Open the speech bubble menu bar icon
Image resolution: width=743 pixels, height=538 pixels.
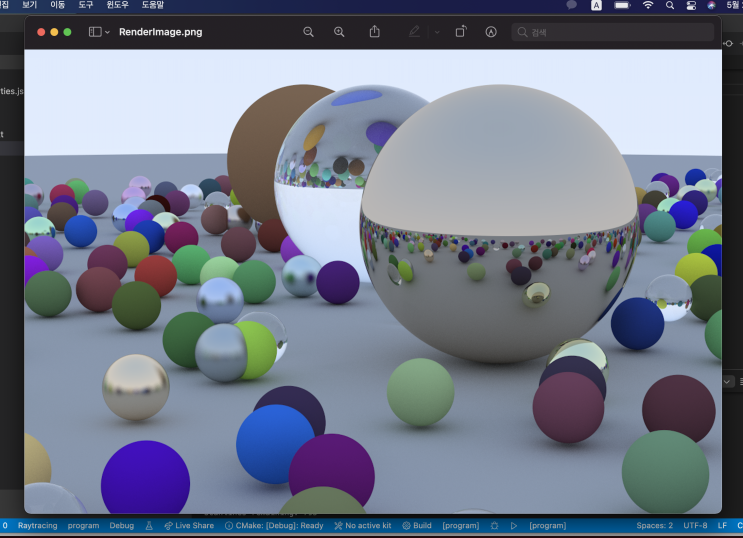572,5
